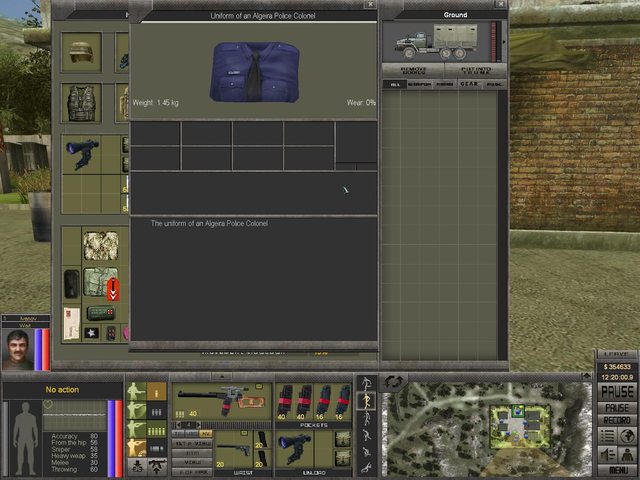Screen dimensions: 640x480
Task: Decrease burst count with left arrow
Action: point(178,425)
